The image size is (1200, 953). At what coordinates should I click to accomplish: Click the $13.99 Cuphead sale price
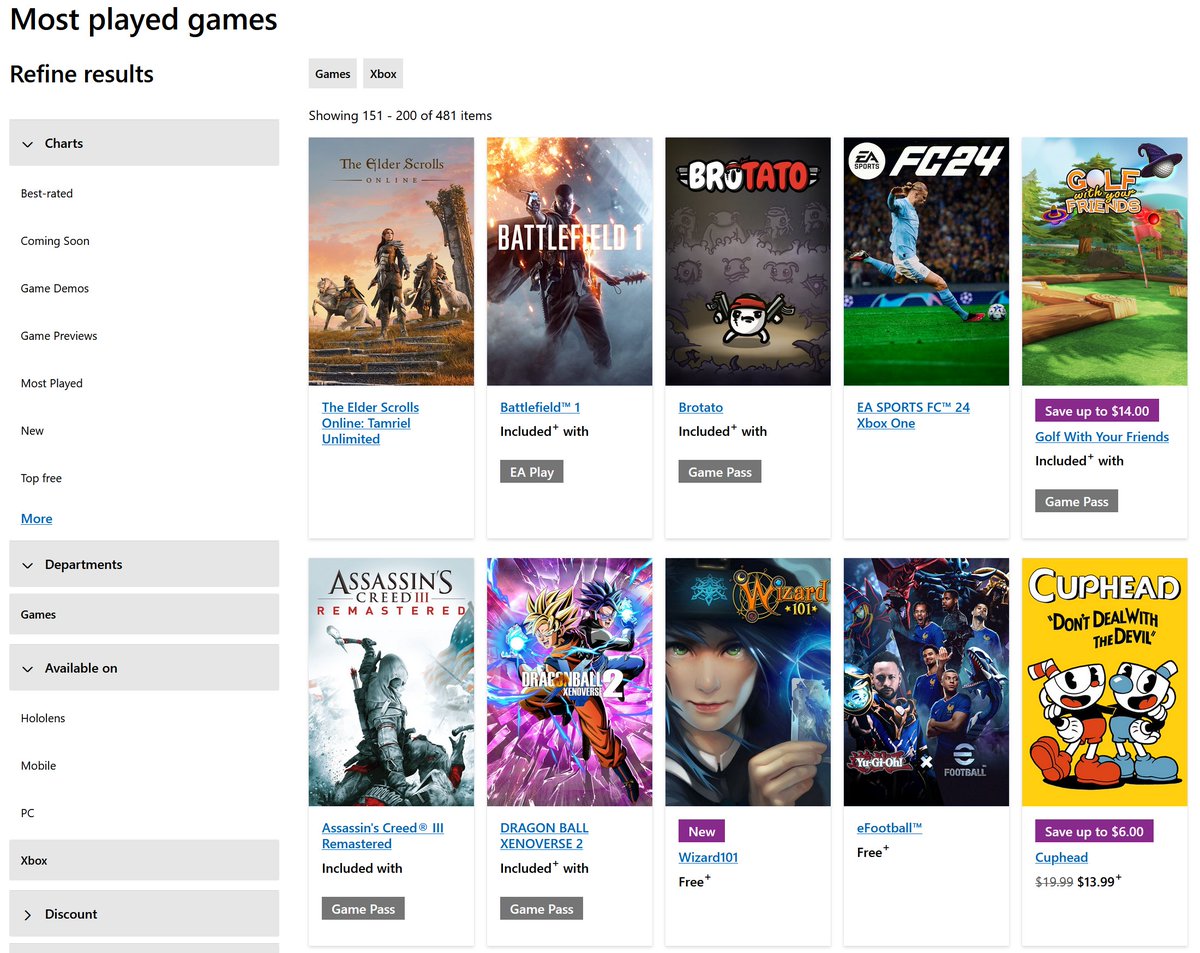1097,883
